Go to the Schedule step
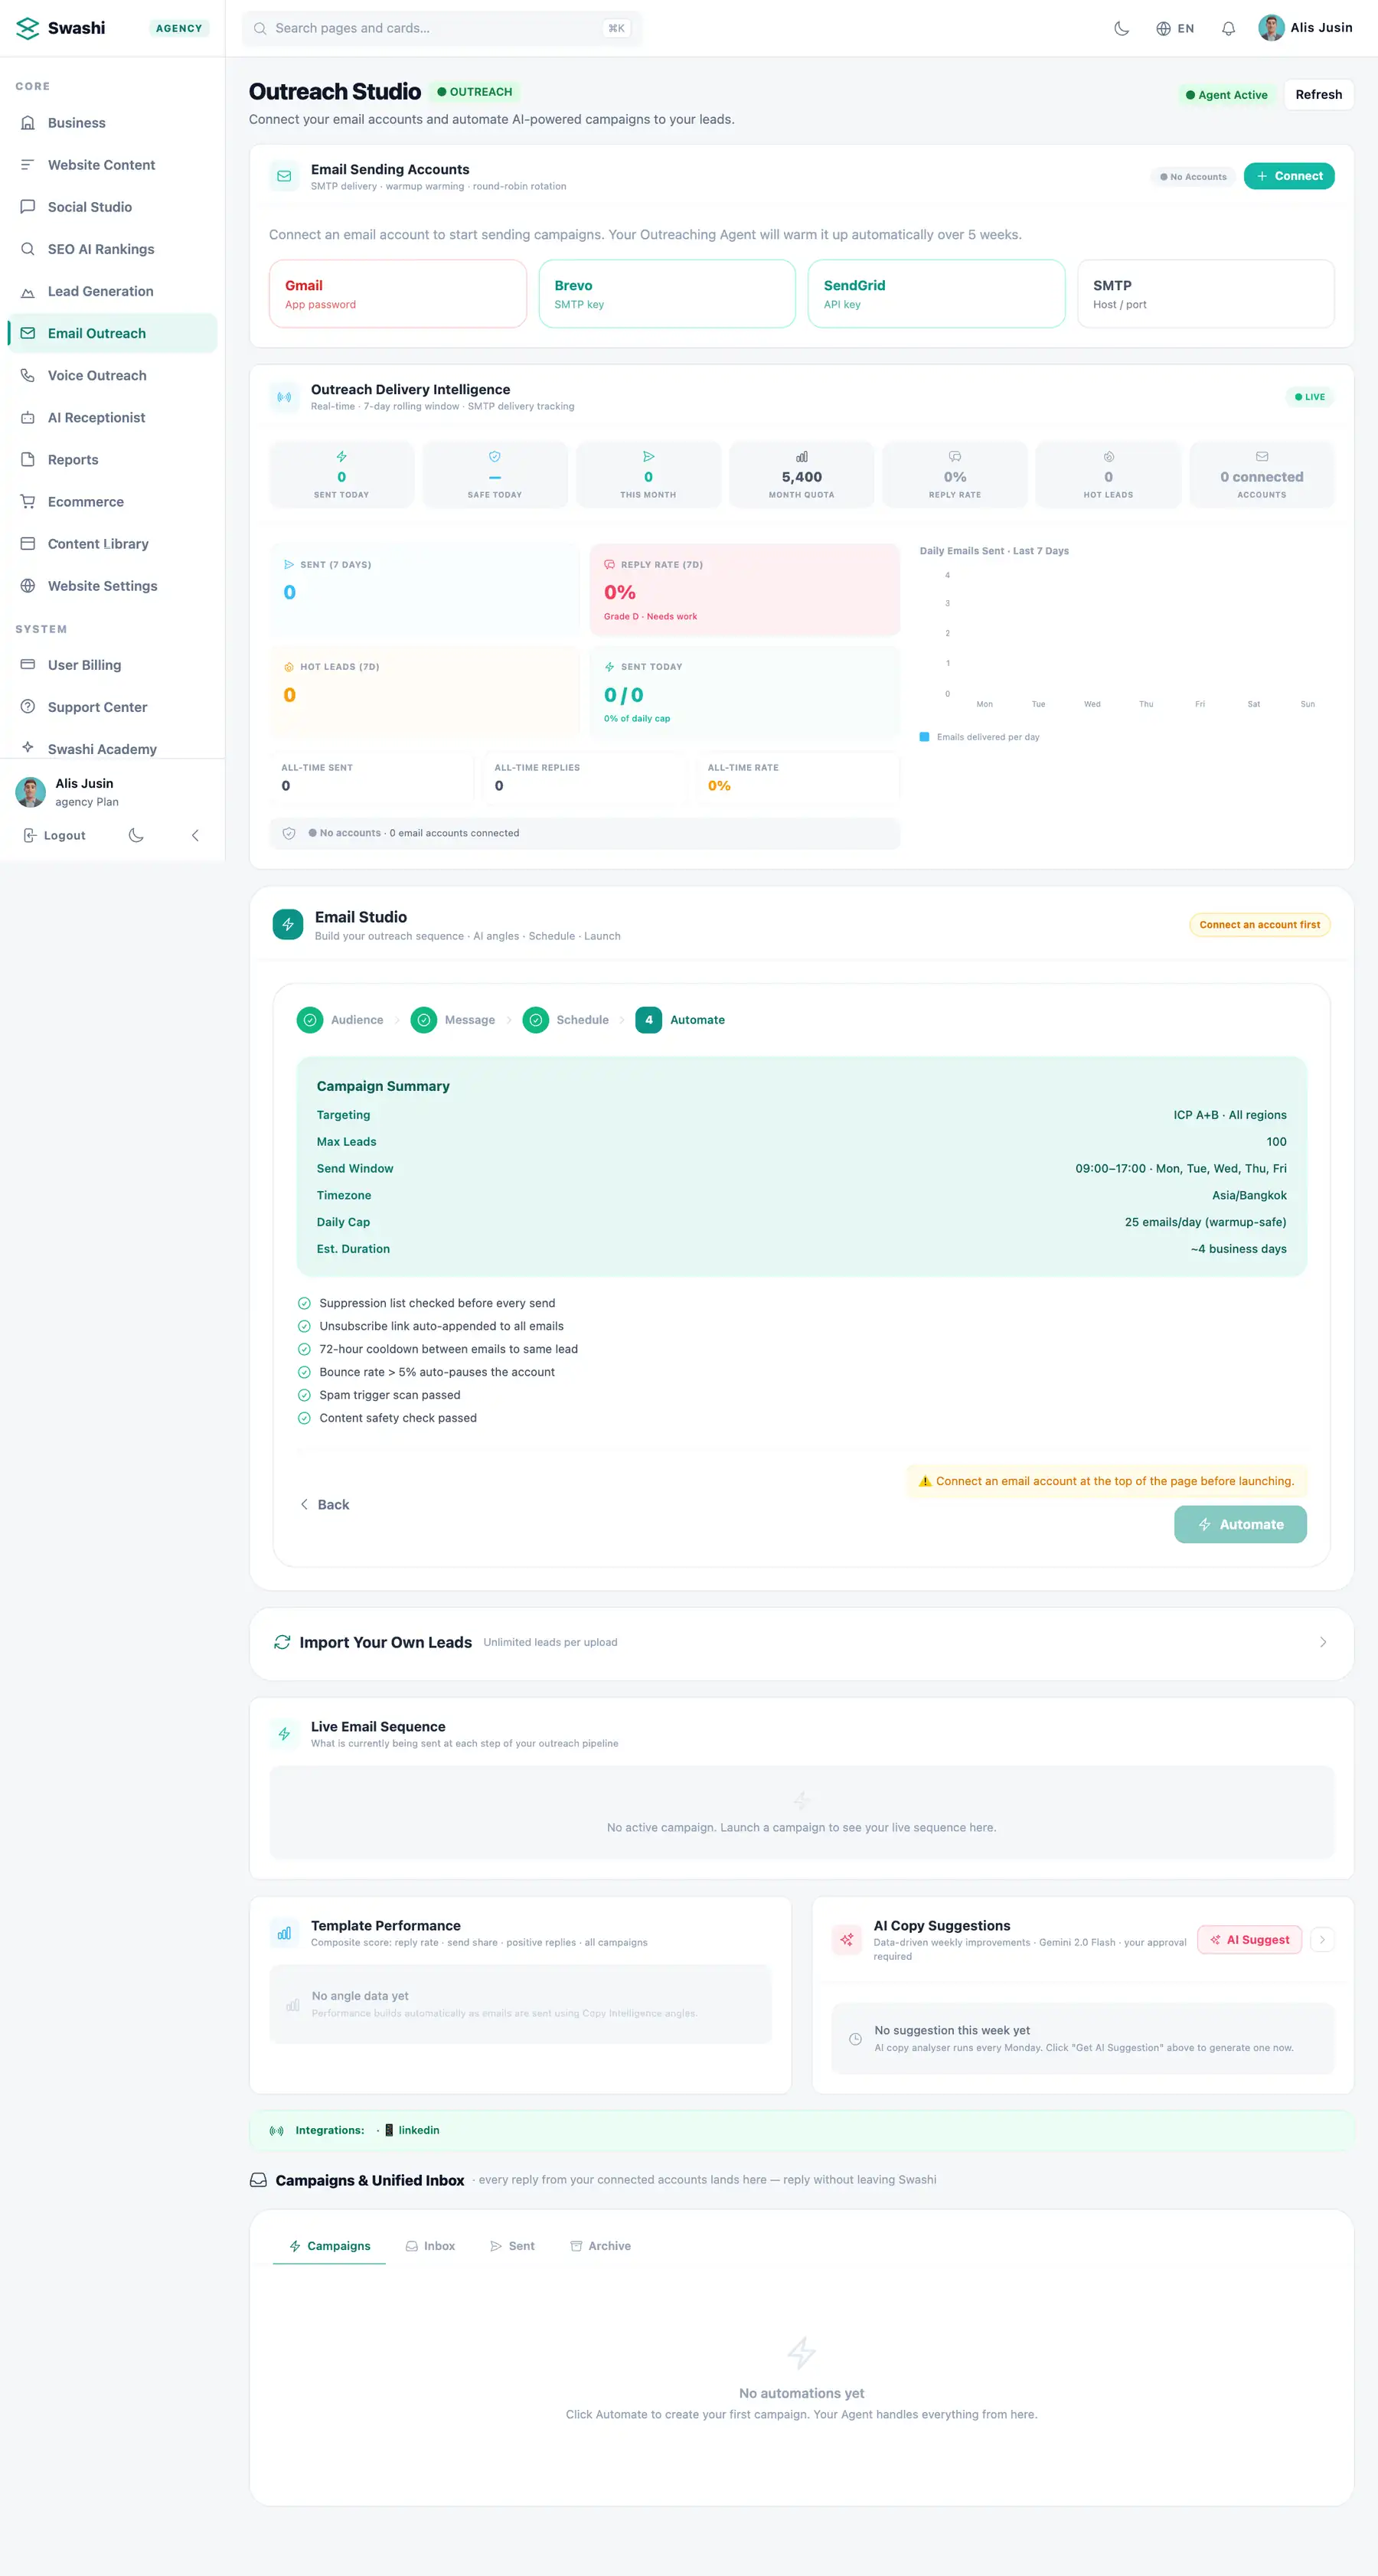The height and width of the screenshot is (2576, 1378). coord(566,1020)
